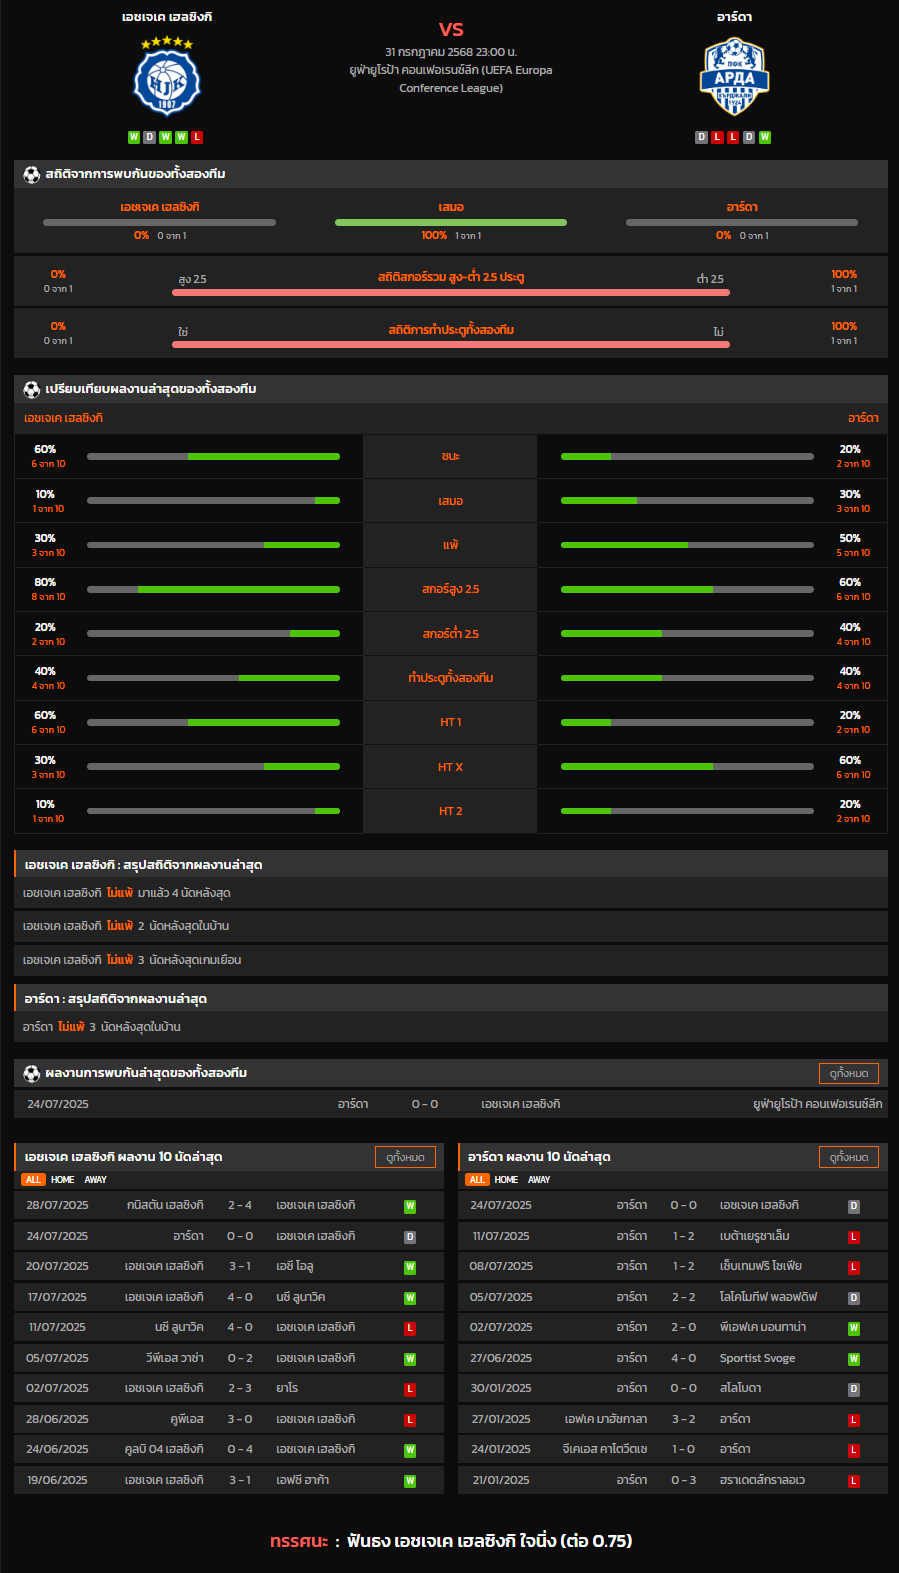Click the L badge on 28/06/2025 row
This screenshot has height=1573, width=899.
410,1420
